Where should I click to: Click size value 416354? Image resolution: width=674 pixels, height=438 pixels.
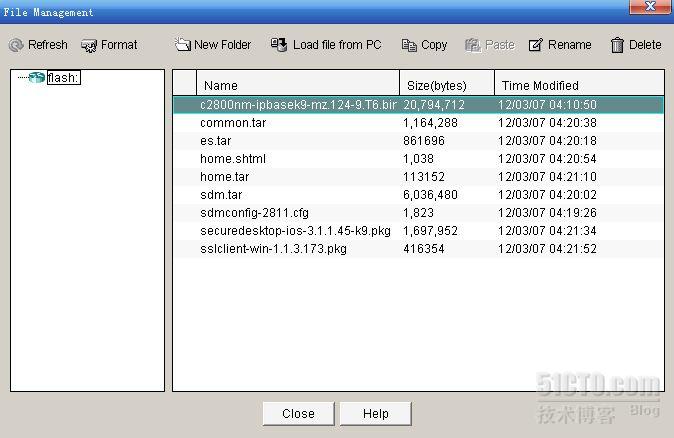tap(423, 249)
